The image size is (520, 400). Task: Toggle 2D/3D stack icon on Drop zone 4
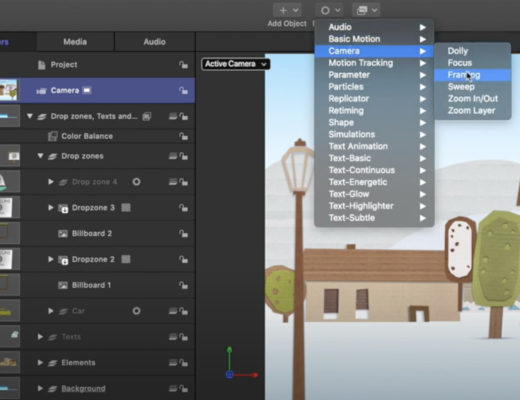coord(173,182)
